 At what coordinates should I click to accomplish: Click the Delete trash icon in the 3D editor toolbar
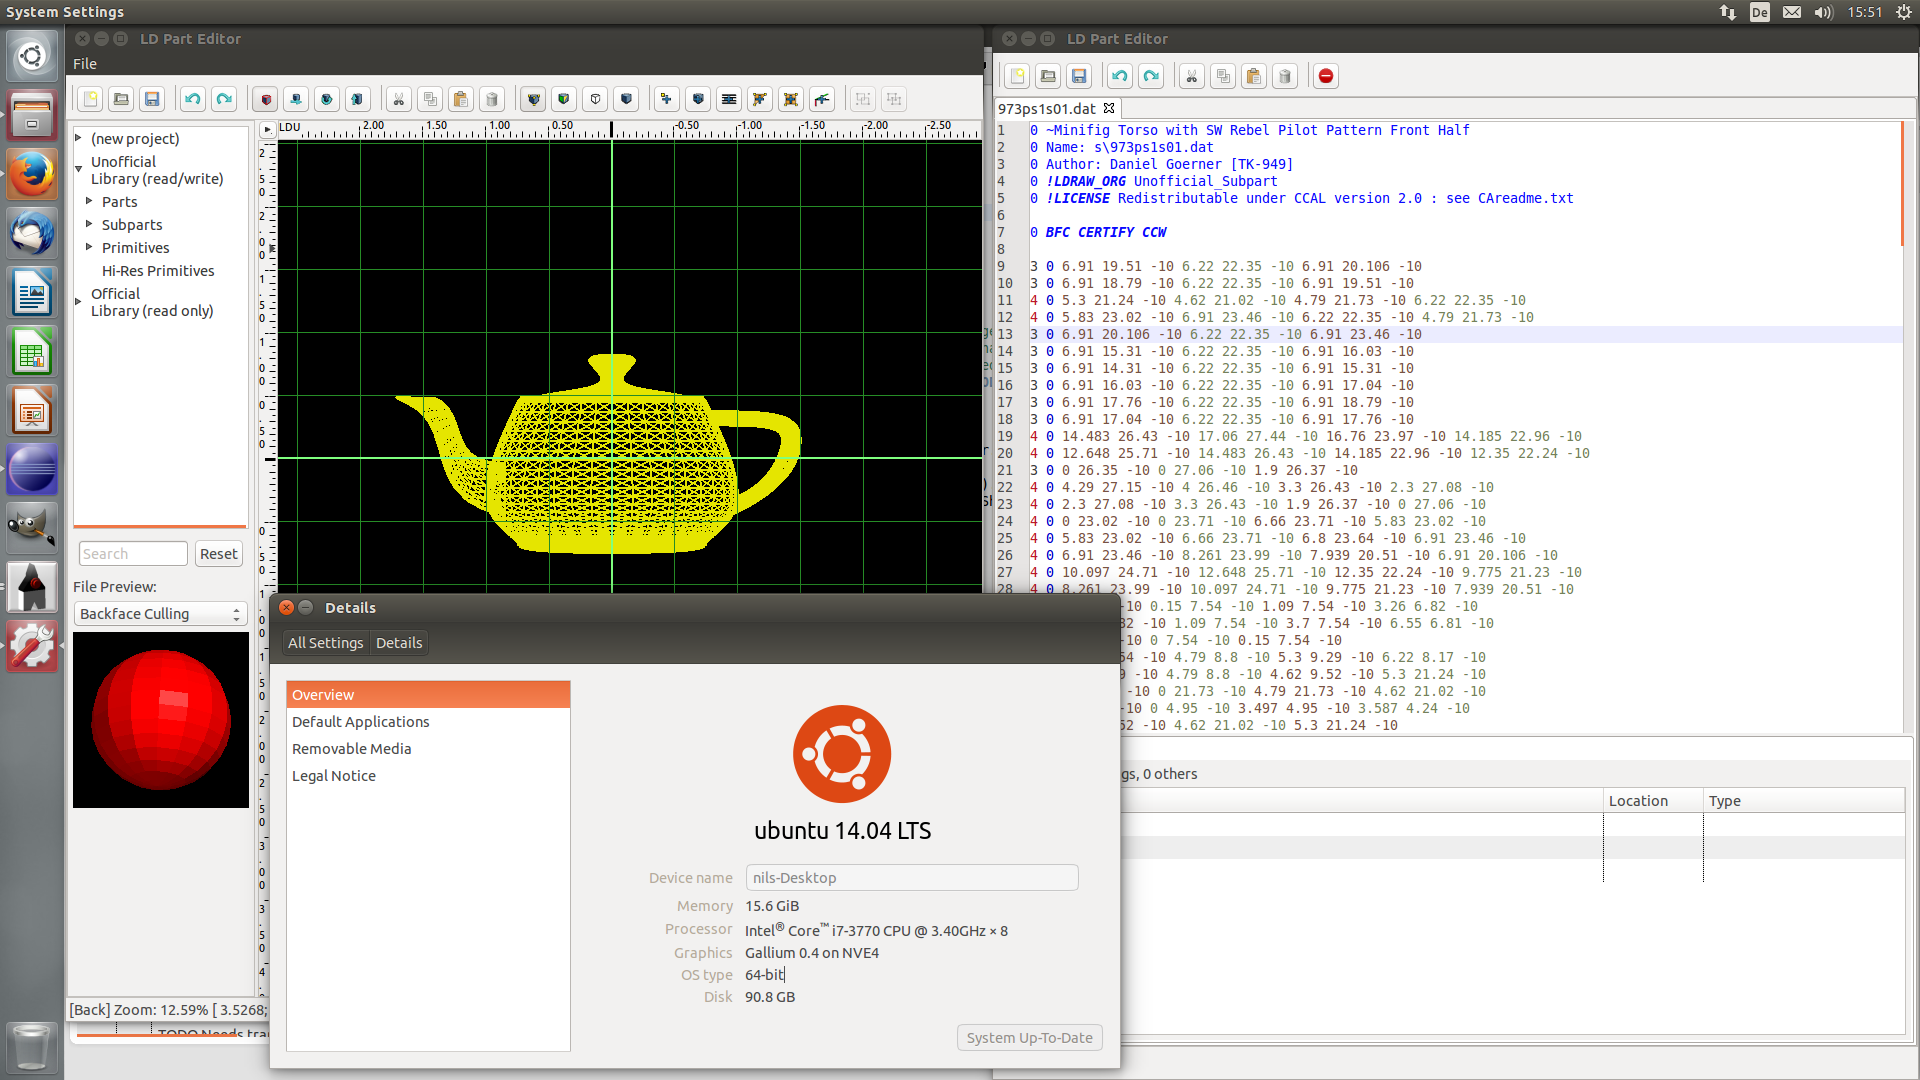pyautogui.click(x=492, y=99)
